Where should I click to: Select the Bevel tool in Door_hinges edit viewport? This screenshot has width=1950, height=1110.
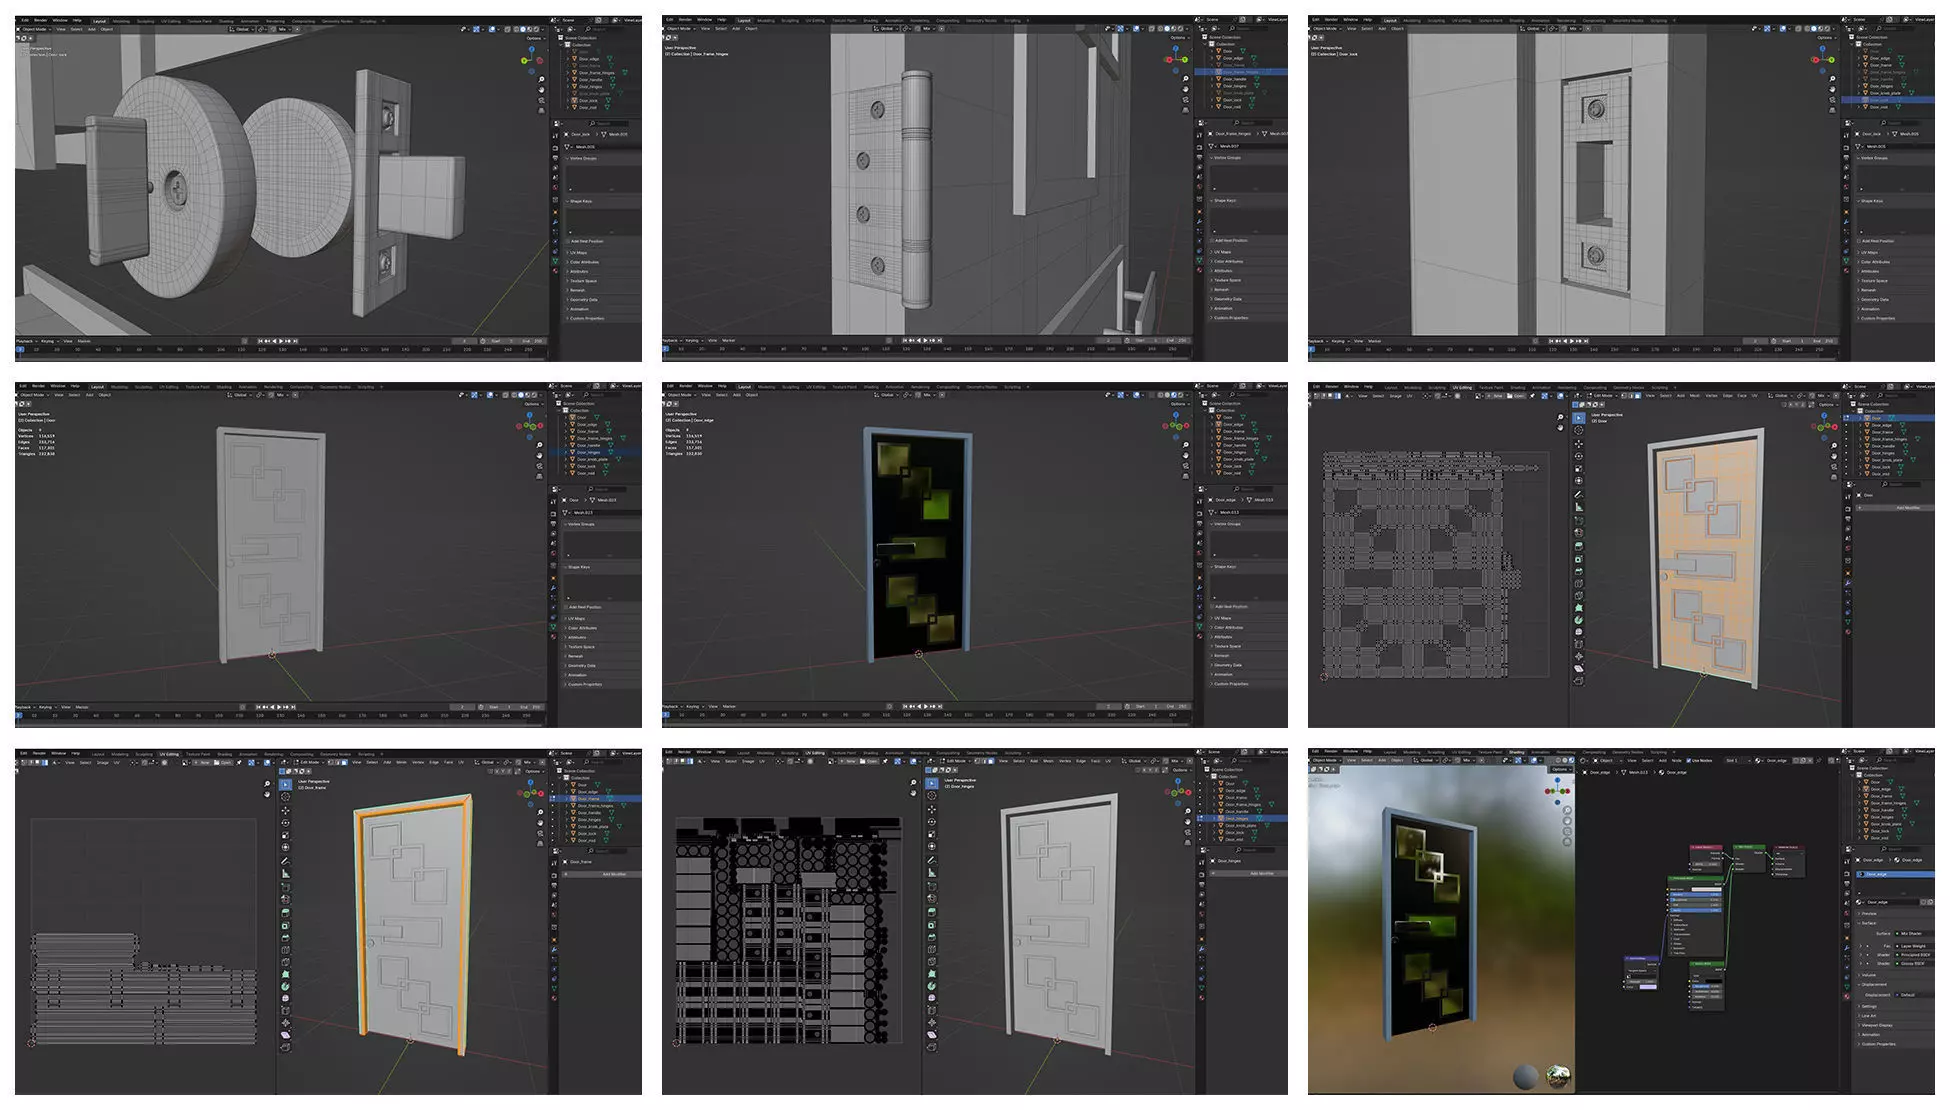[x=932, y=937]
